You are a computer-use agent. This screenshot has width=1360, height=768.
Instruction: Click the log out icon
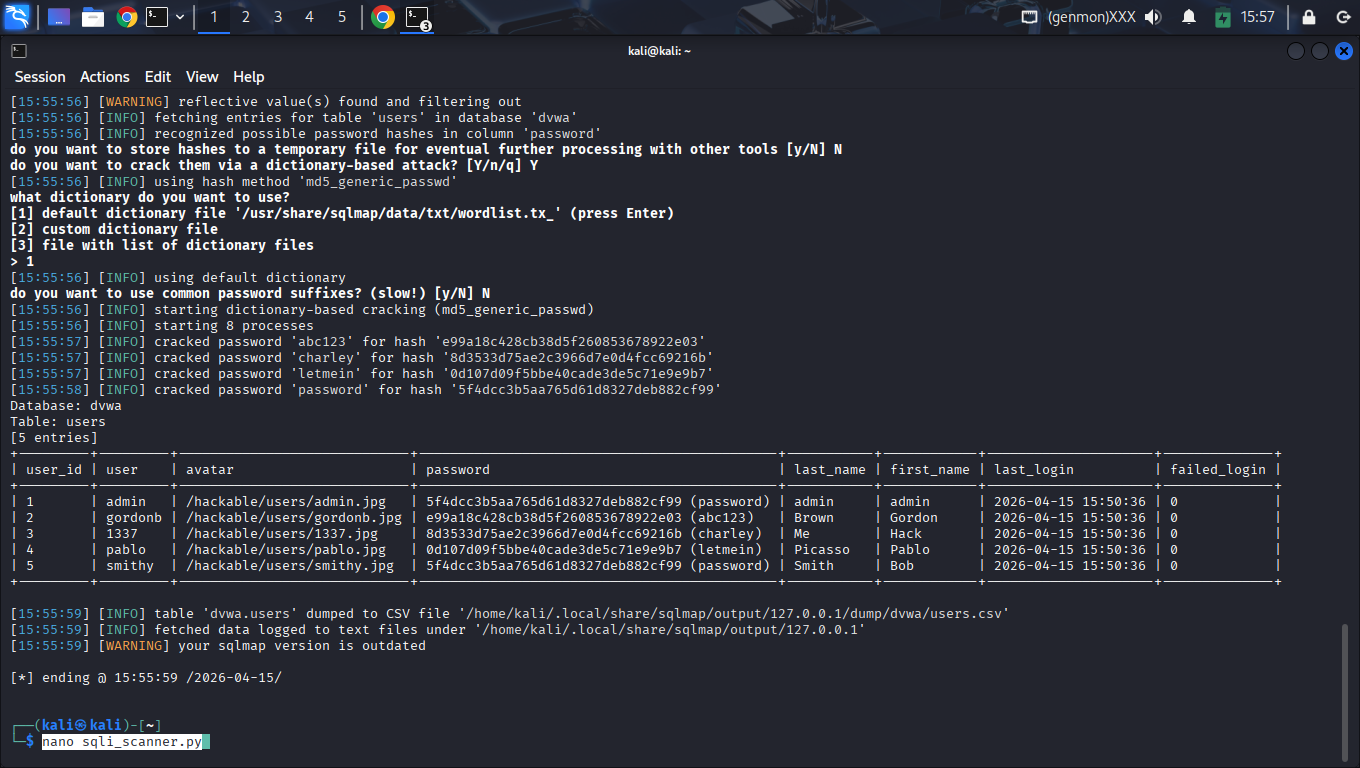click(x=1342, y=17)
